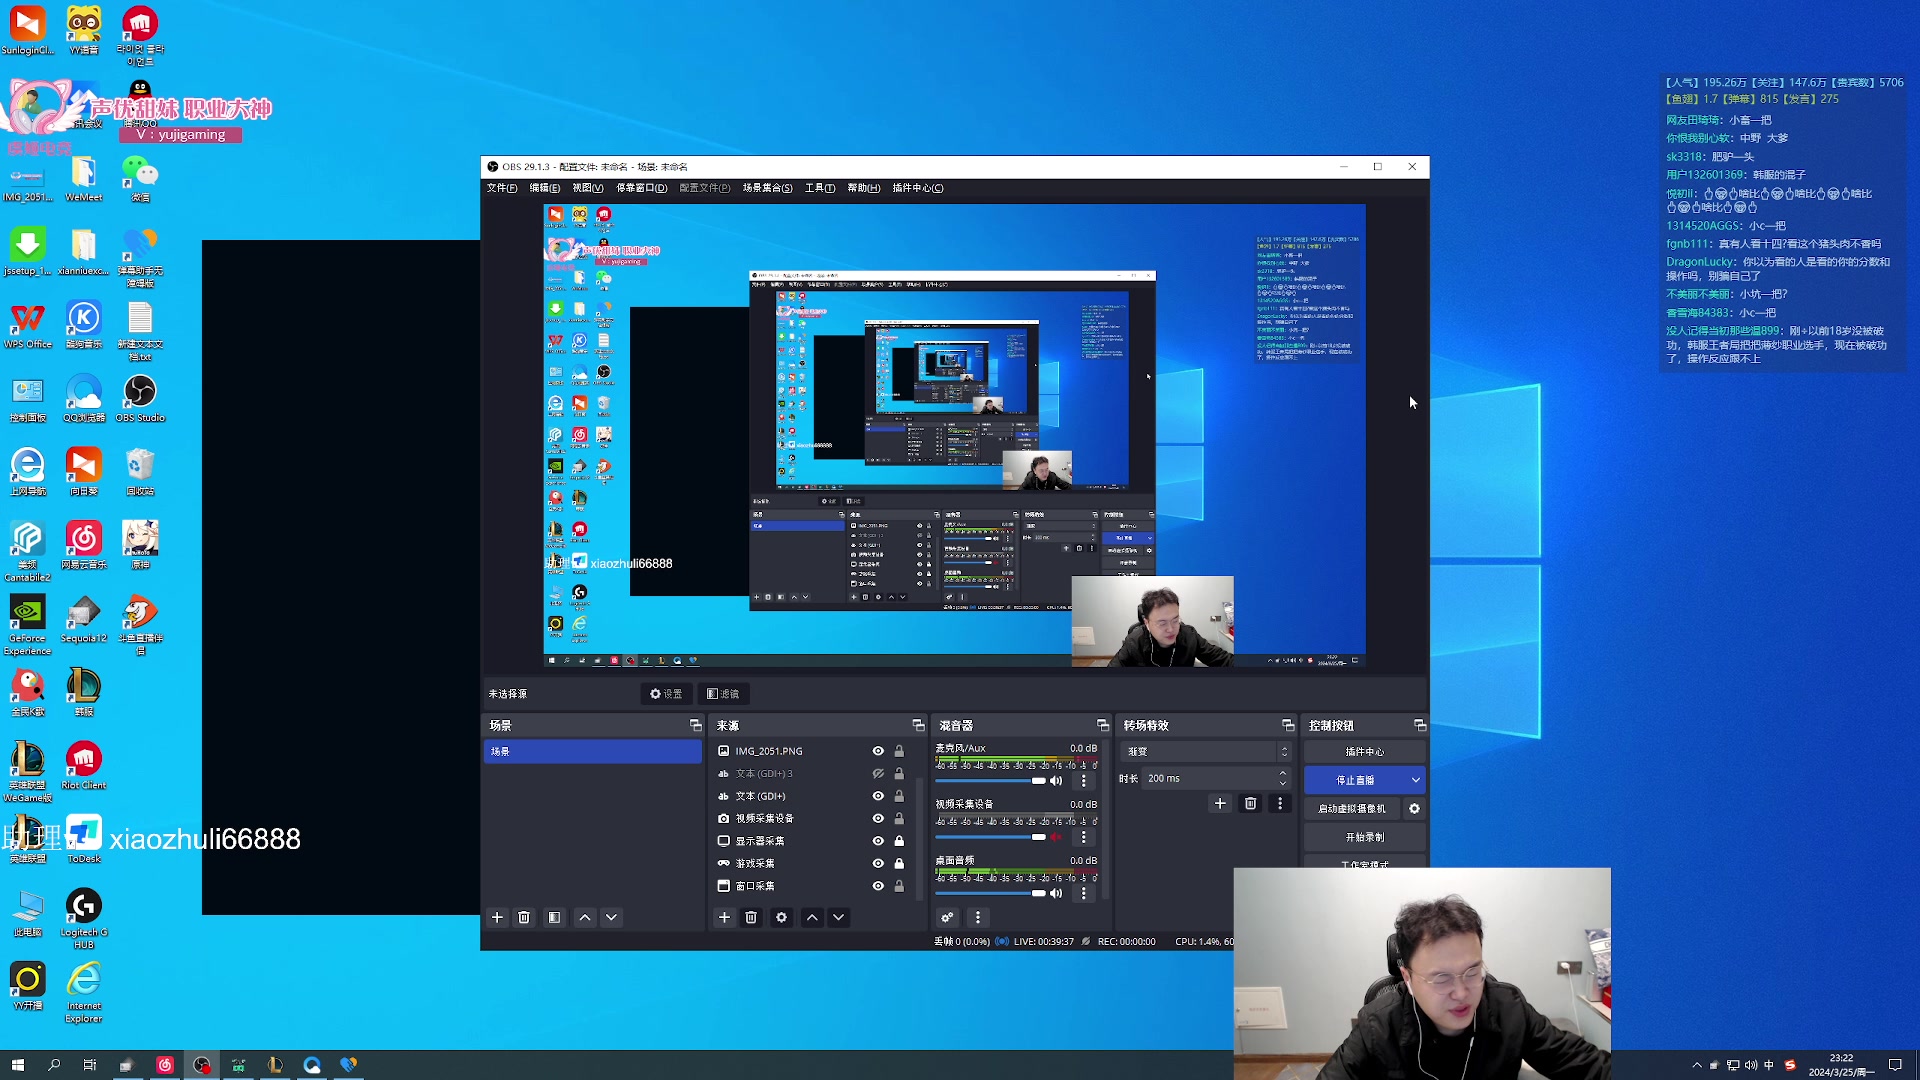Open advanced audio properties gears icon in the mixer
Image resolution: width=1920 pixels, height=1080 pixels.
click(947, 917)
